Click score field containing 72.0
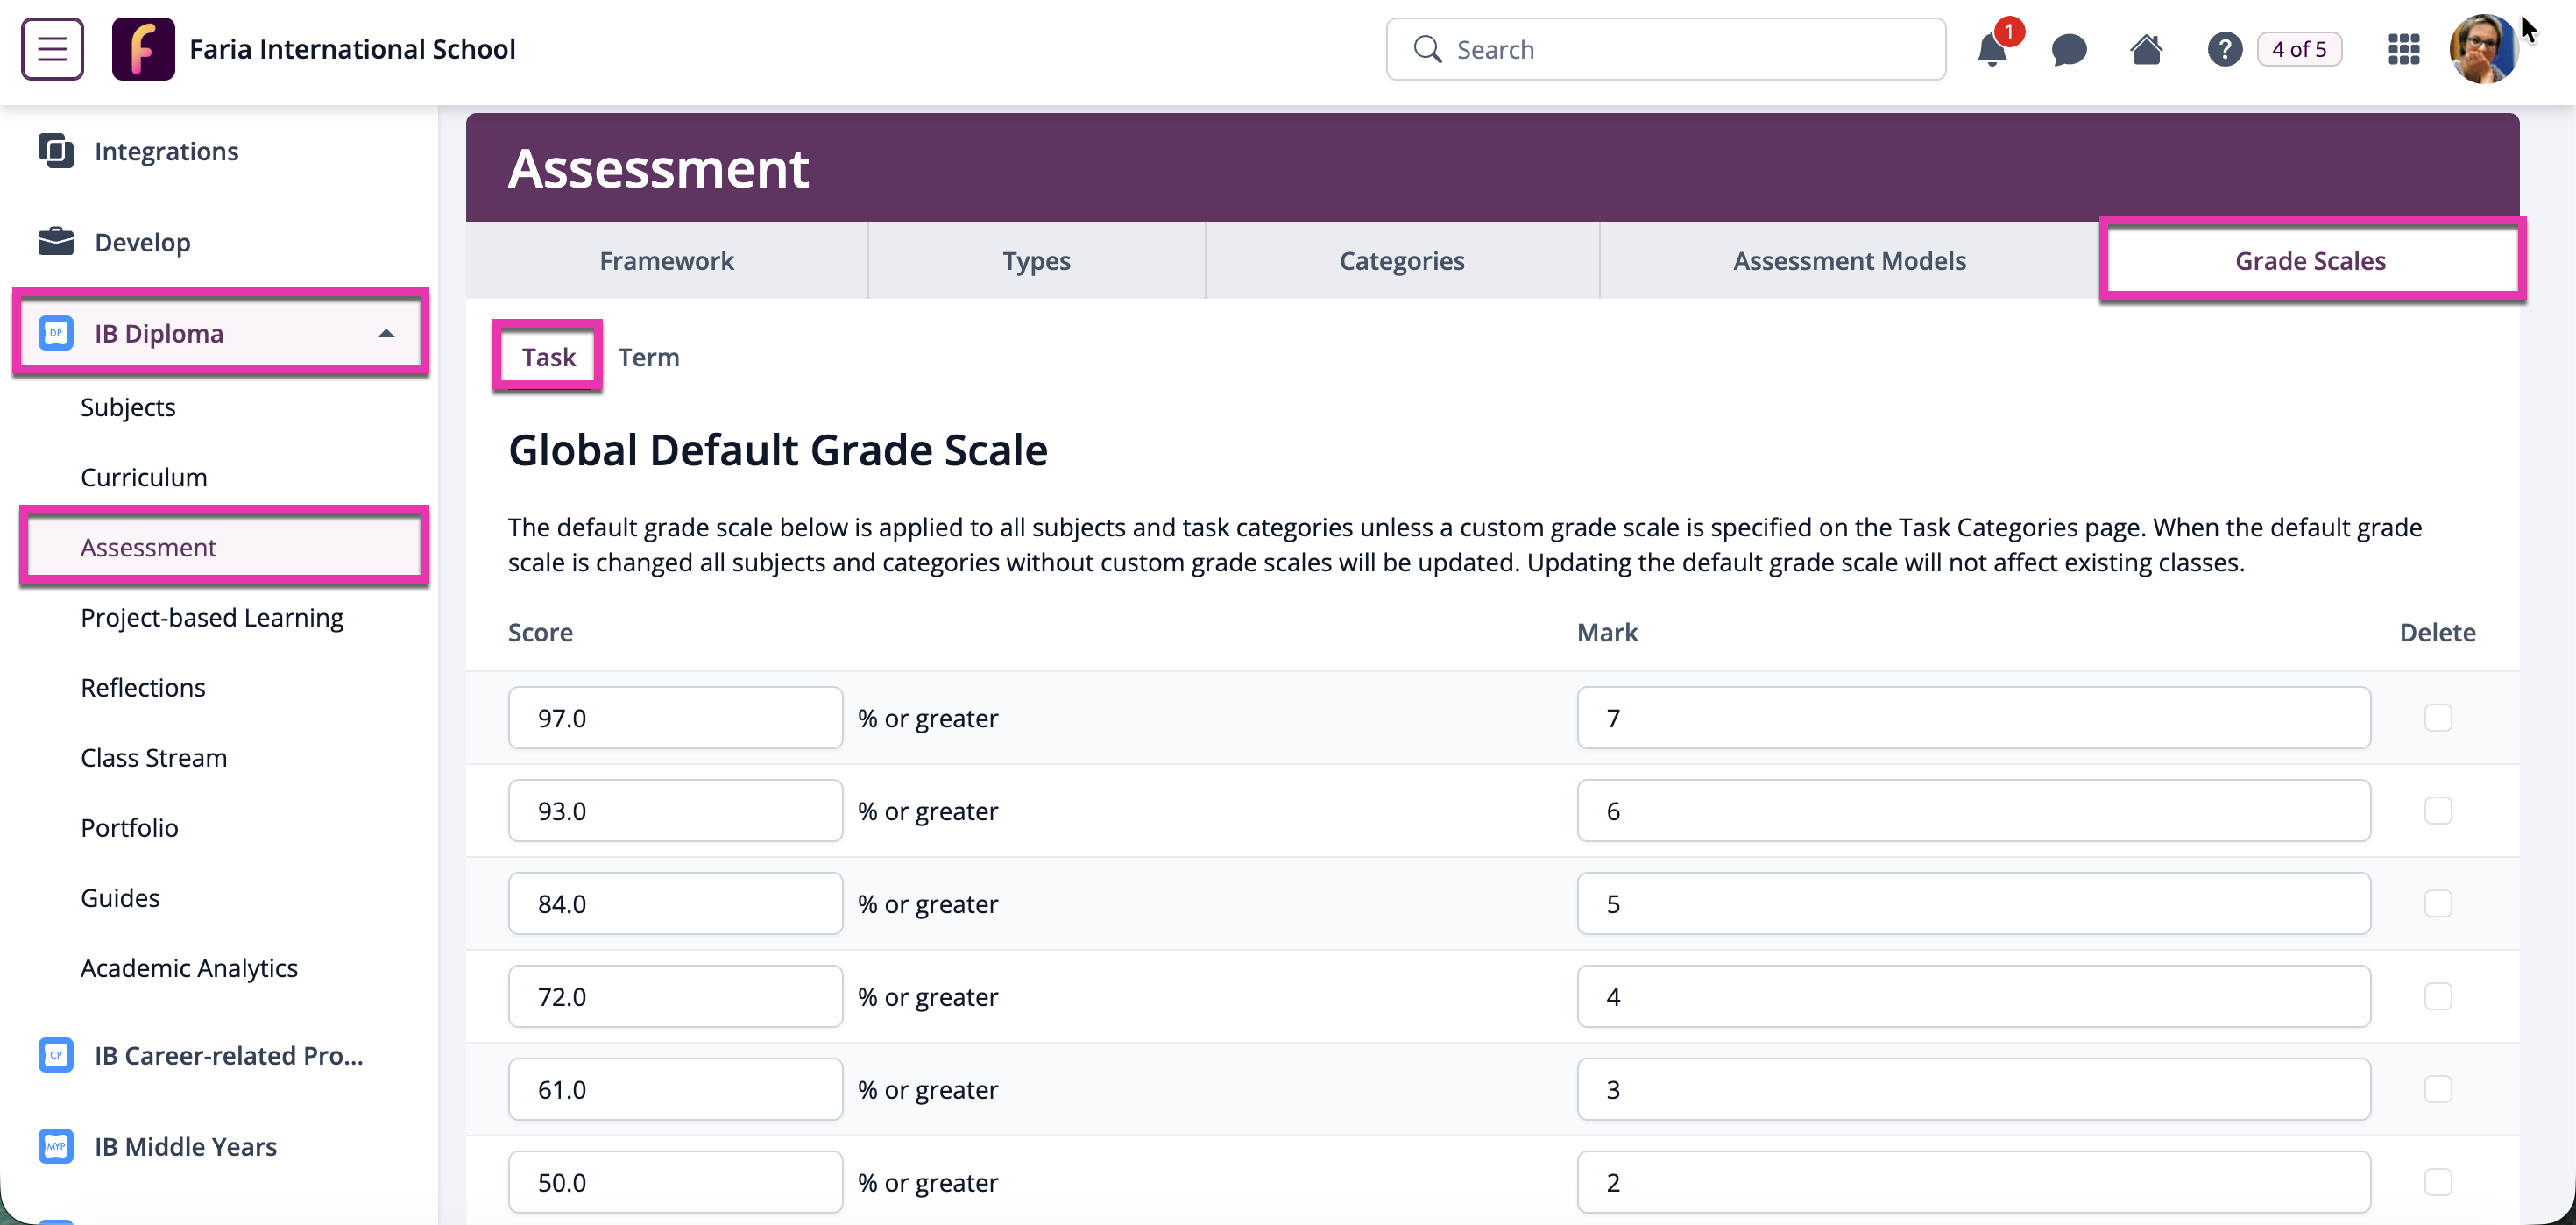 (x=675, y=996)
